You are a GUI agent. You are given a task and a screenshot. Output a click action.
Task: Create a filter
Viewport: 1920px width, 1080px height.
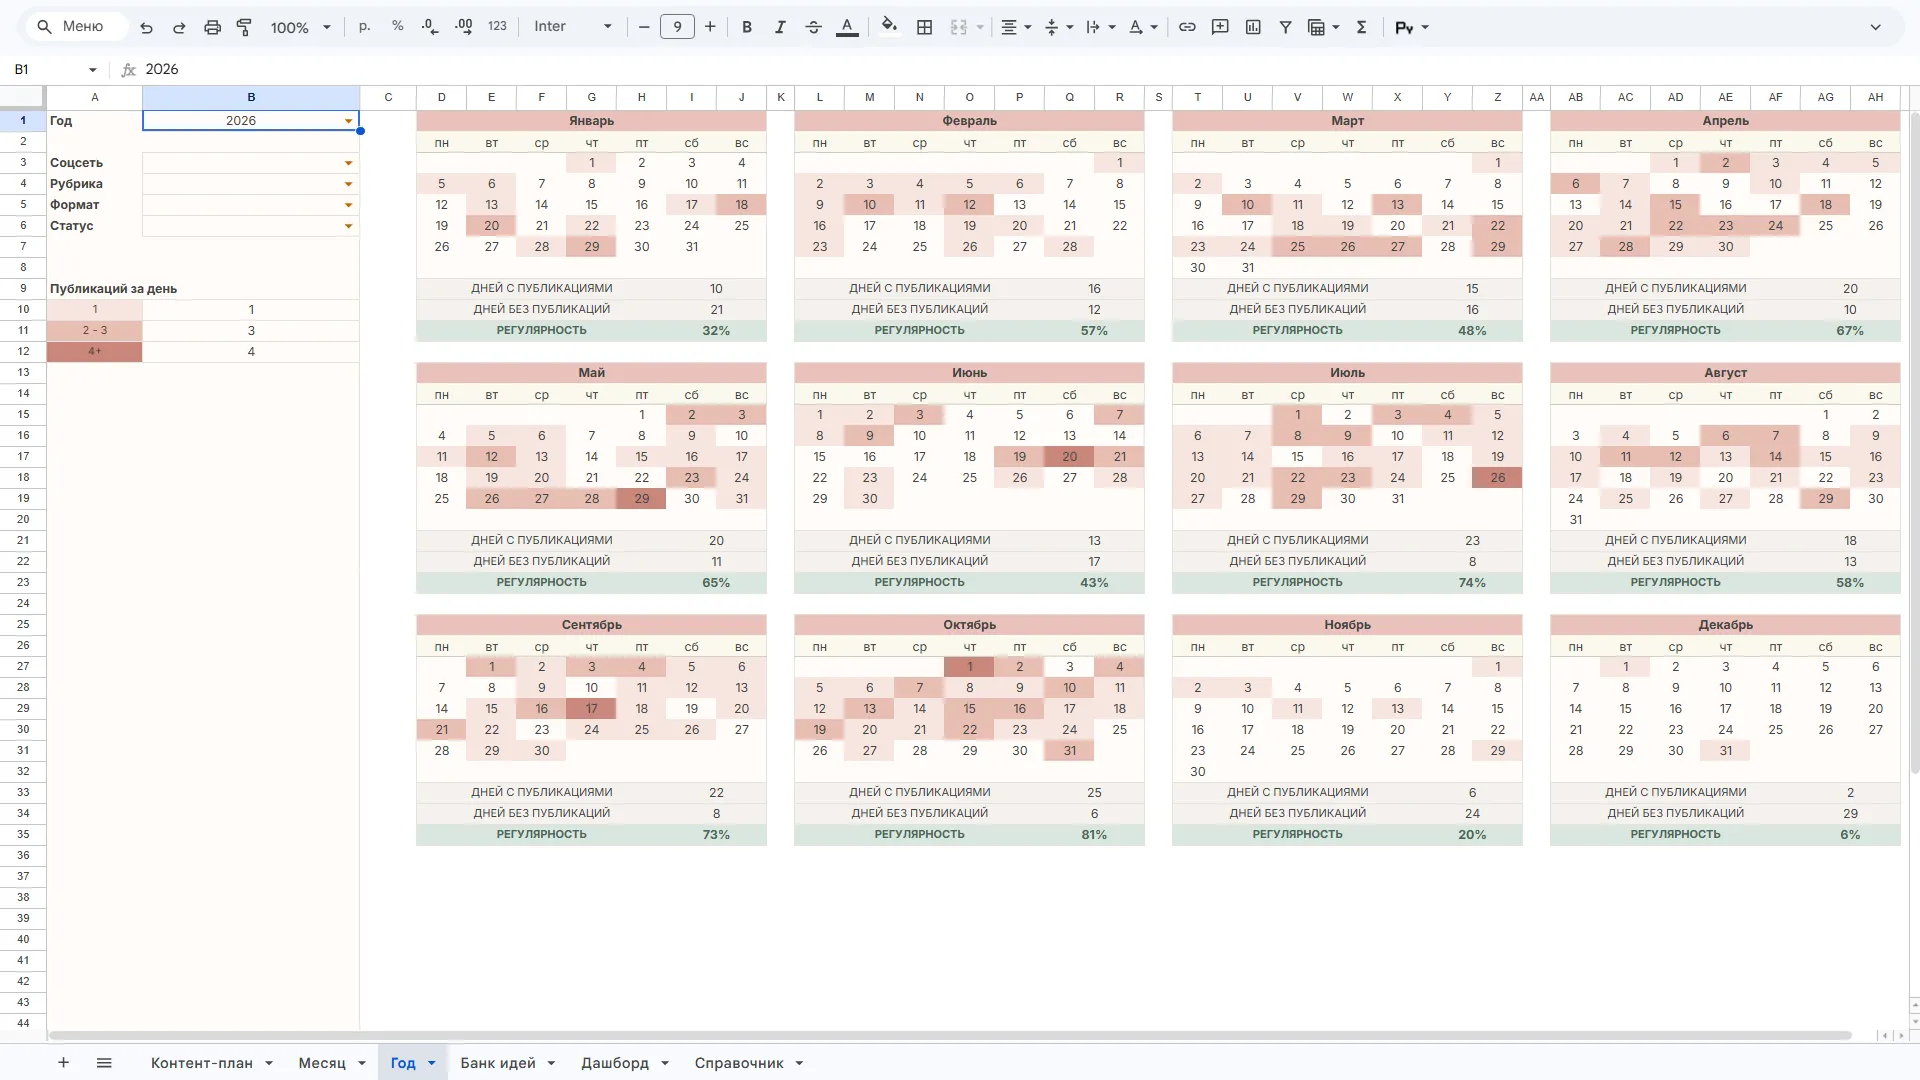1286,27
